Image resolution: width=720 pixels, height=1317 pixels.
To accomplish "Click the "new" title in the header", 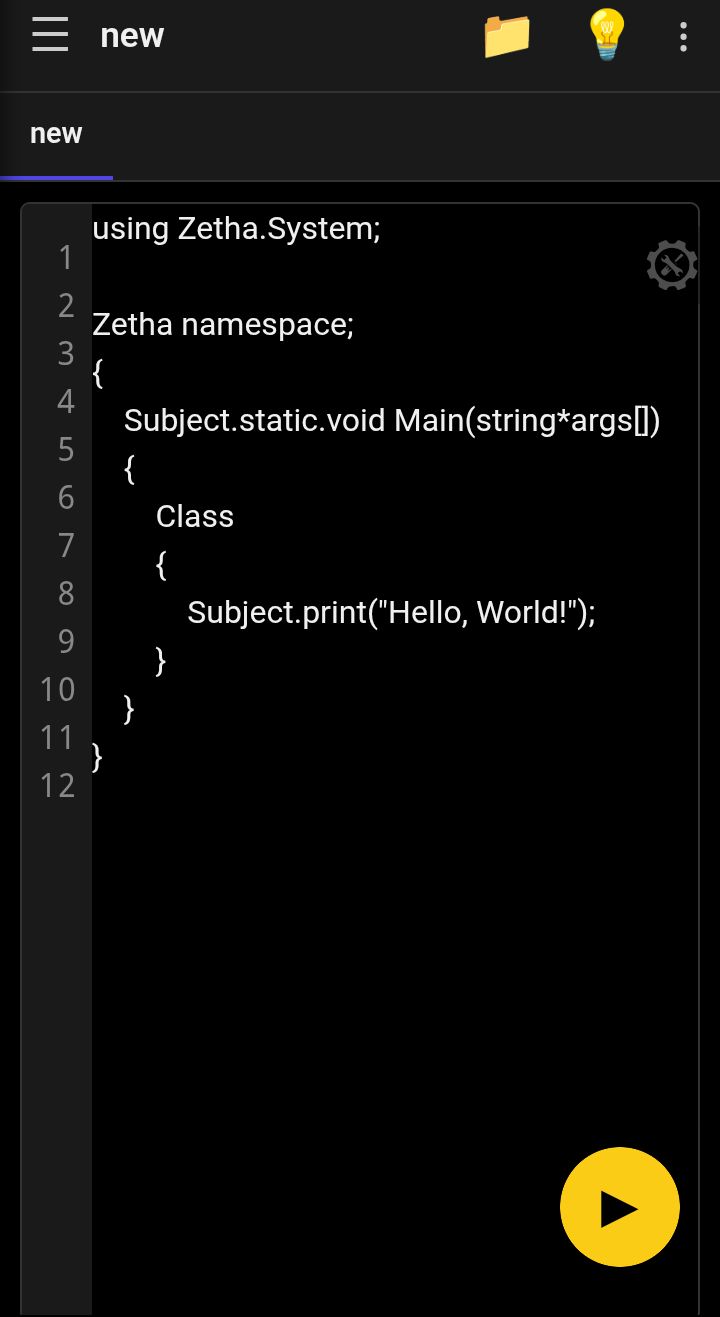I will [x=132, y=36].
